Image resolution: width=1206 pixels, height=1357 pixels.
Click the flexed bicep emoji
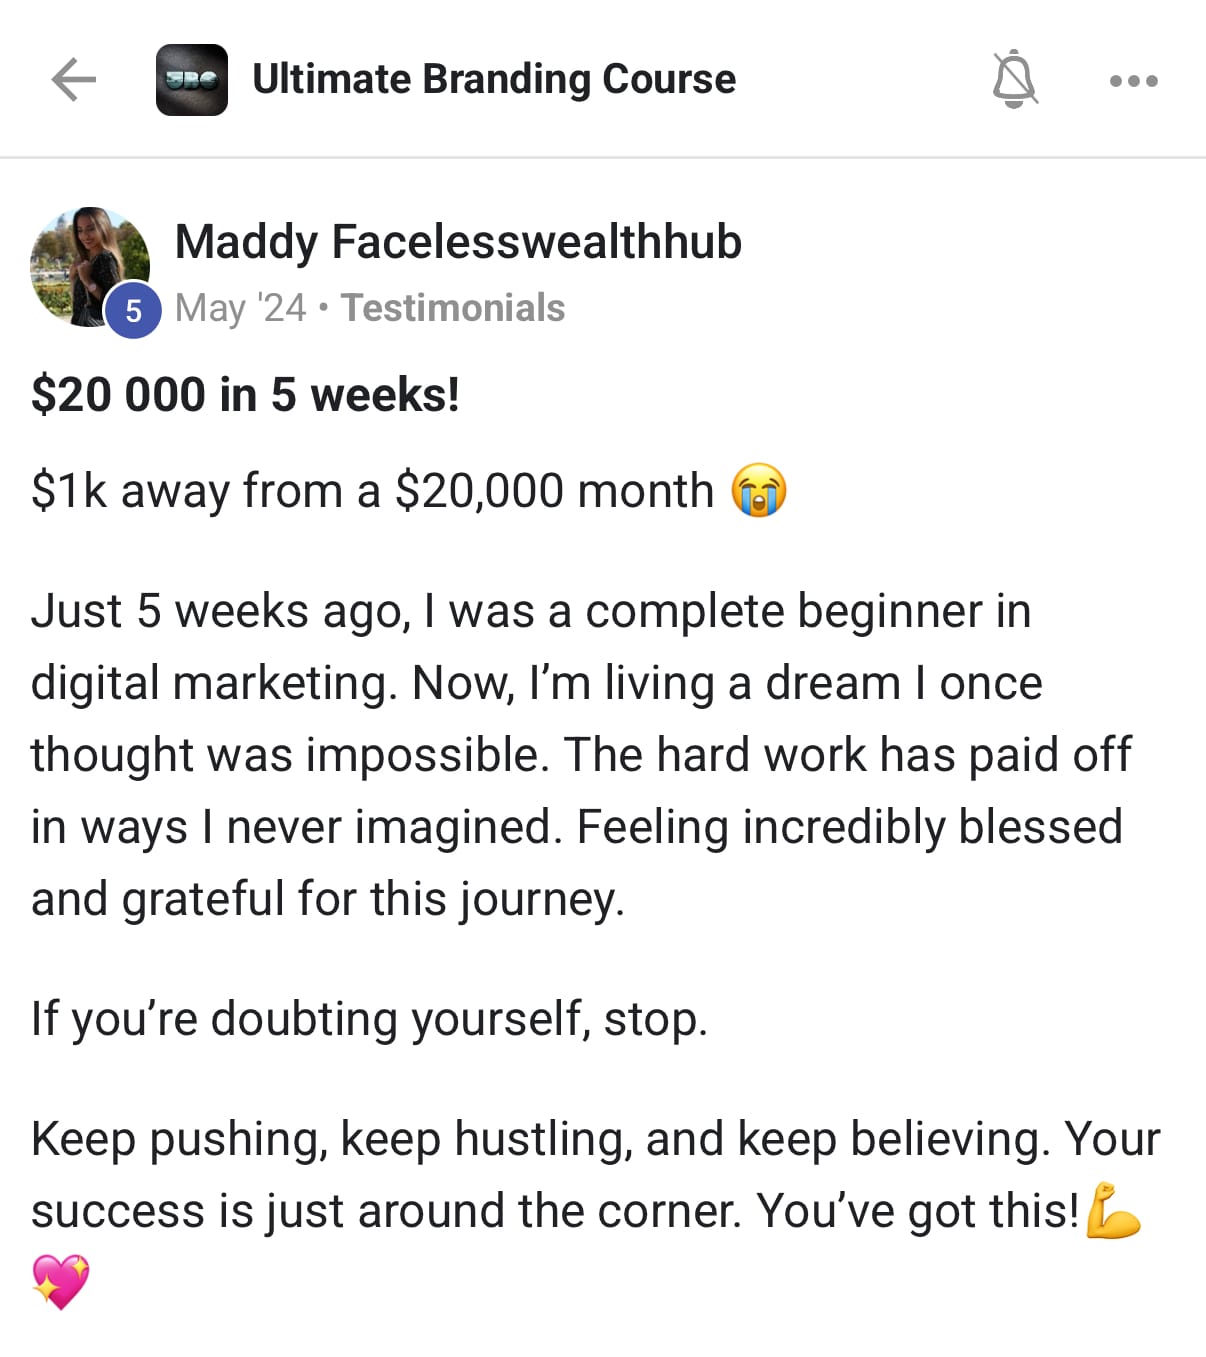(x=1113, y=1211)
